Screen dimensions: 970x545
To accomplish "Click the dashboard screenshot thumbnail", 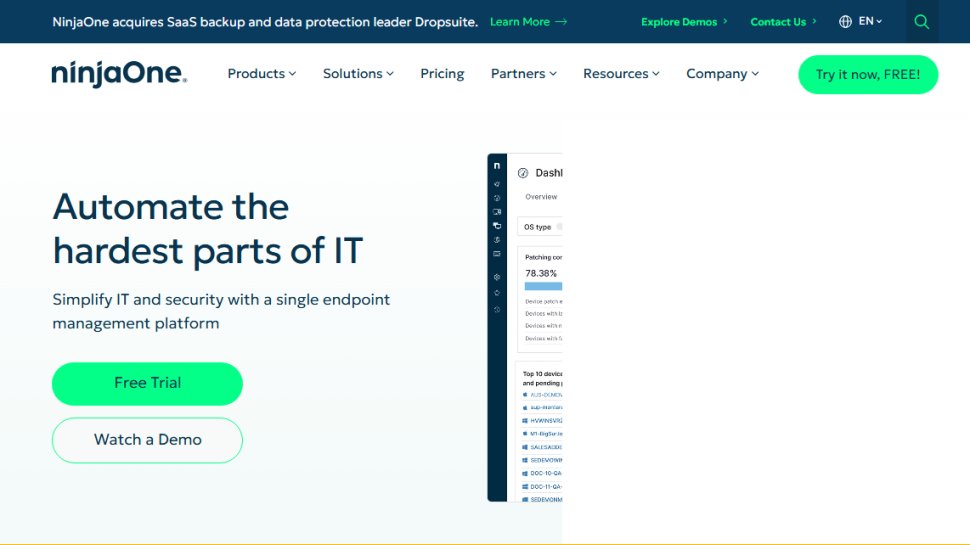I will click(525, 327).
